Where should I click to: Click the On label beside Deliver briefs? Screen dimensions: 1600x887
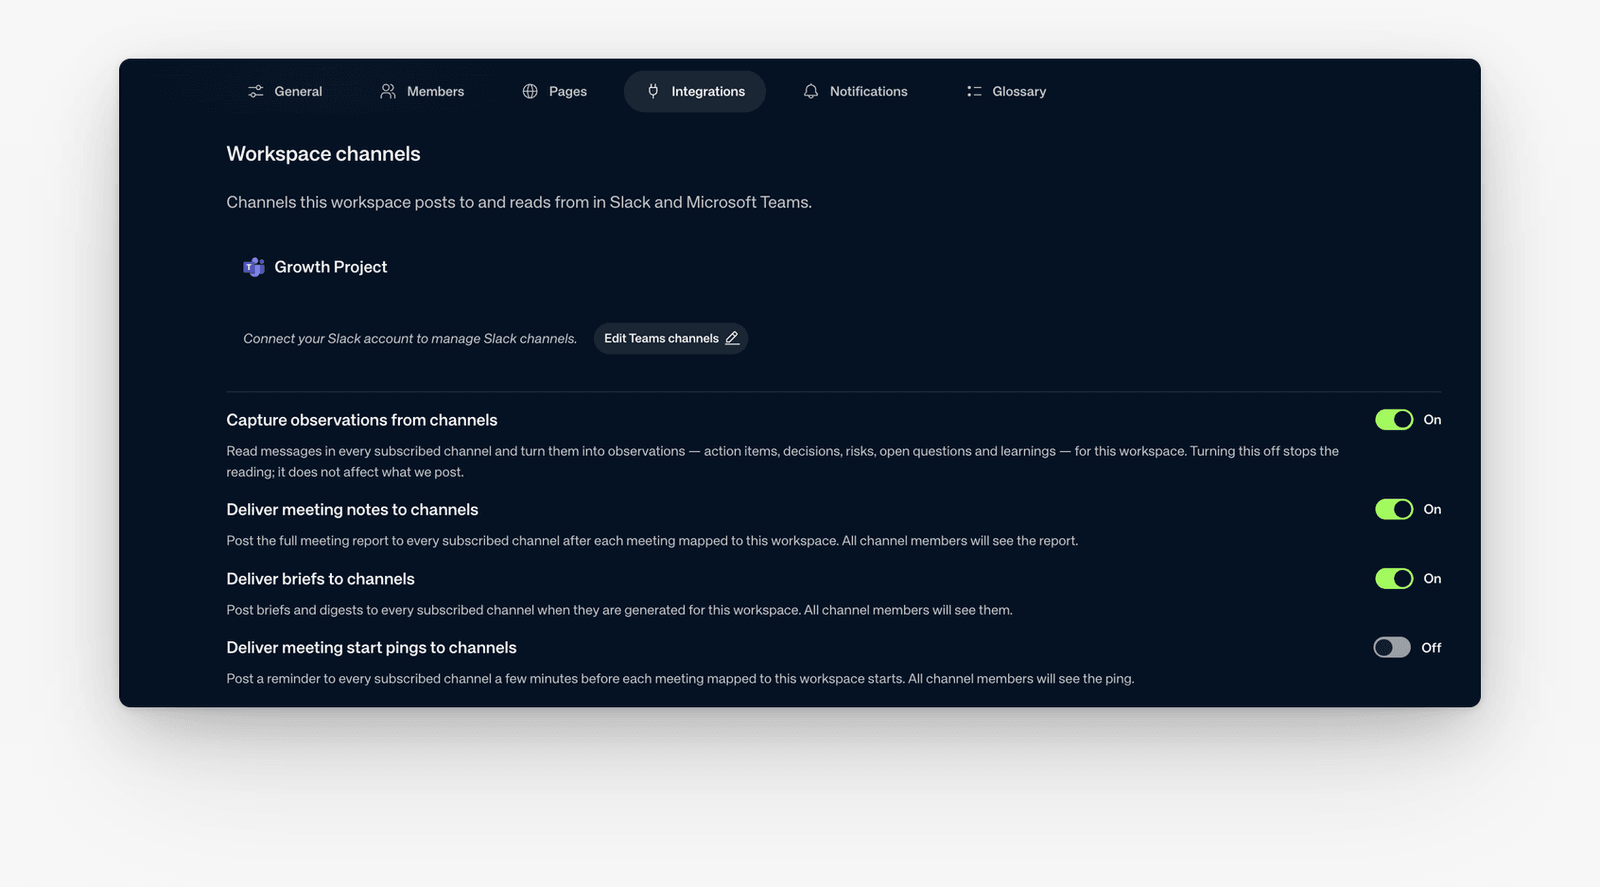(x=1432, y=578)
